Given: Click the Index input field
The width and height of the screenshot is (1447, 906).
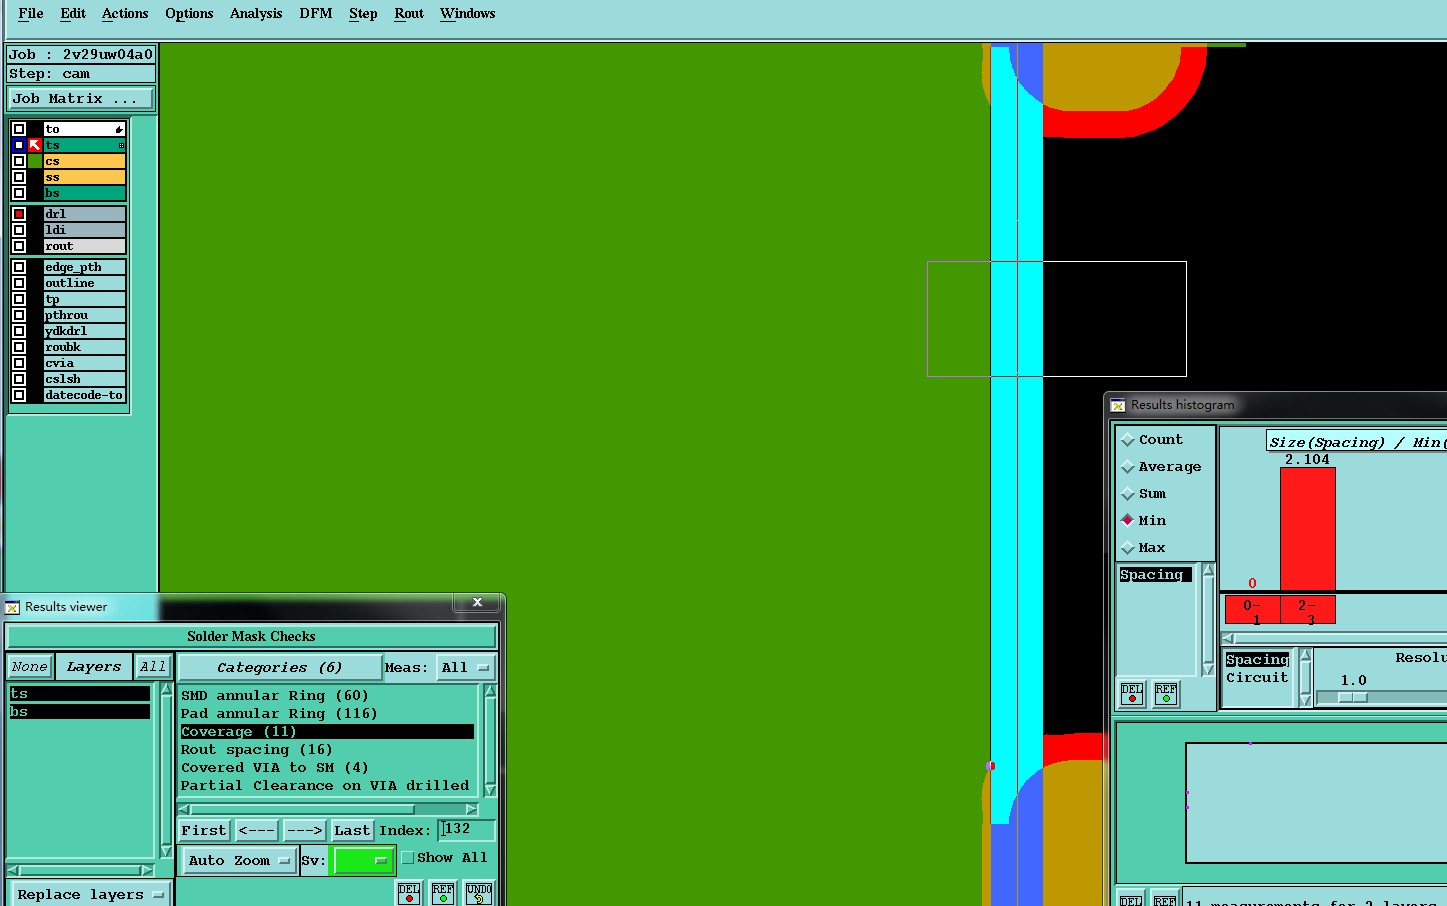Looking at the screenshot, I should (x=467, y=830).
